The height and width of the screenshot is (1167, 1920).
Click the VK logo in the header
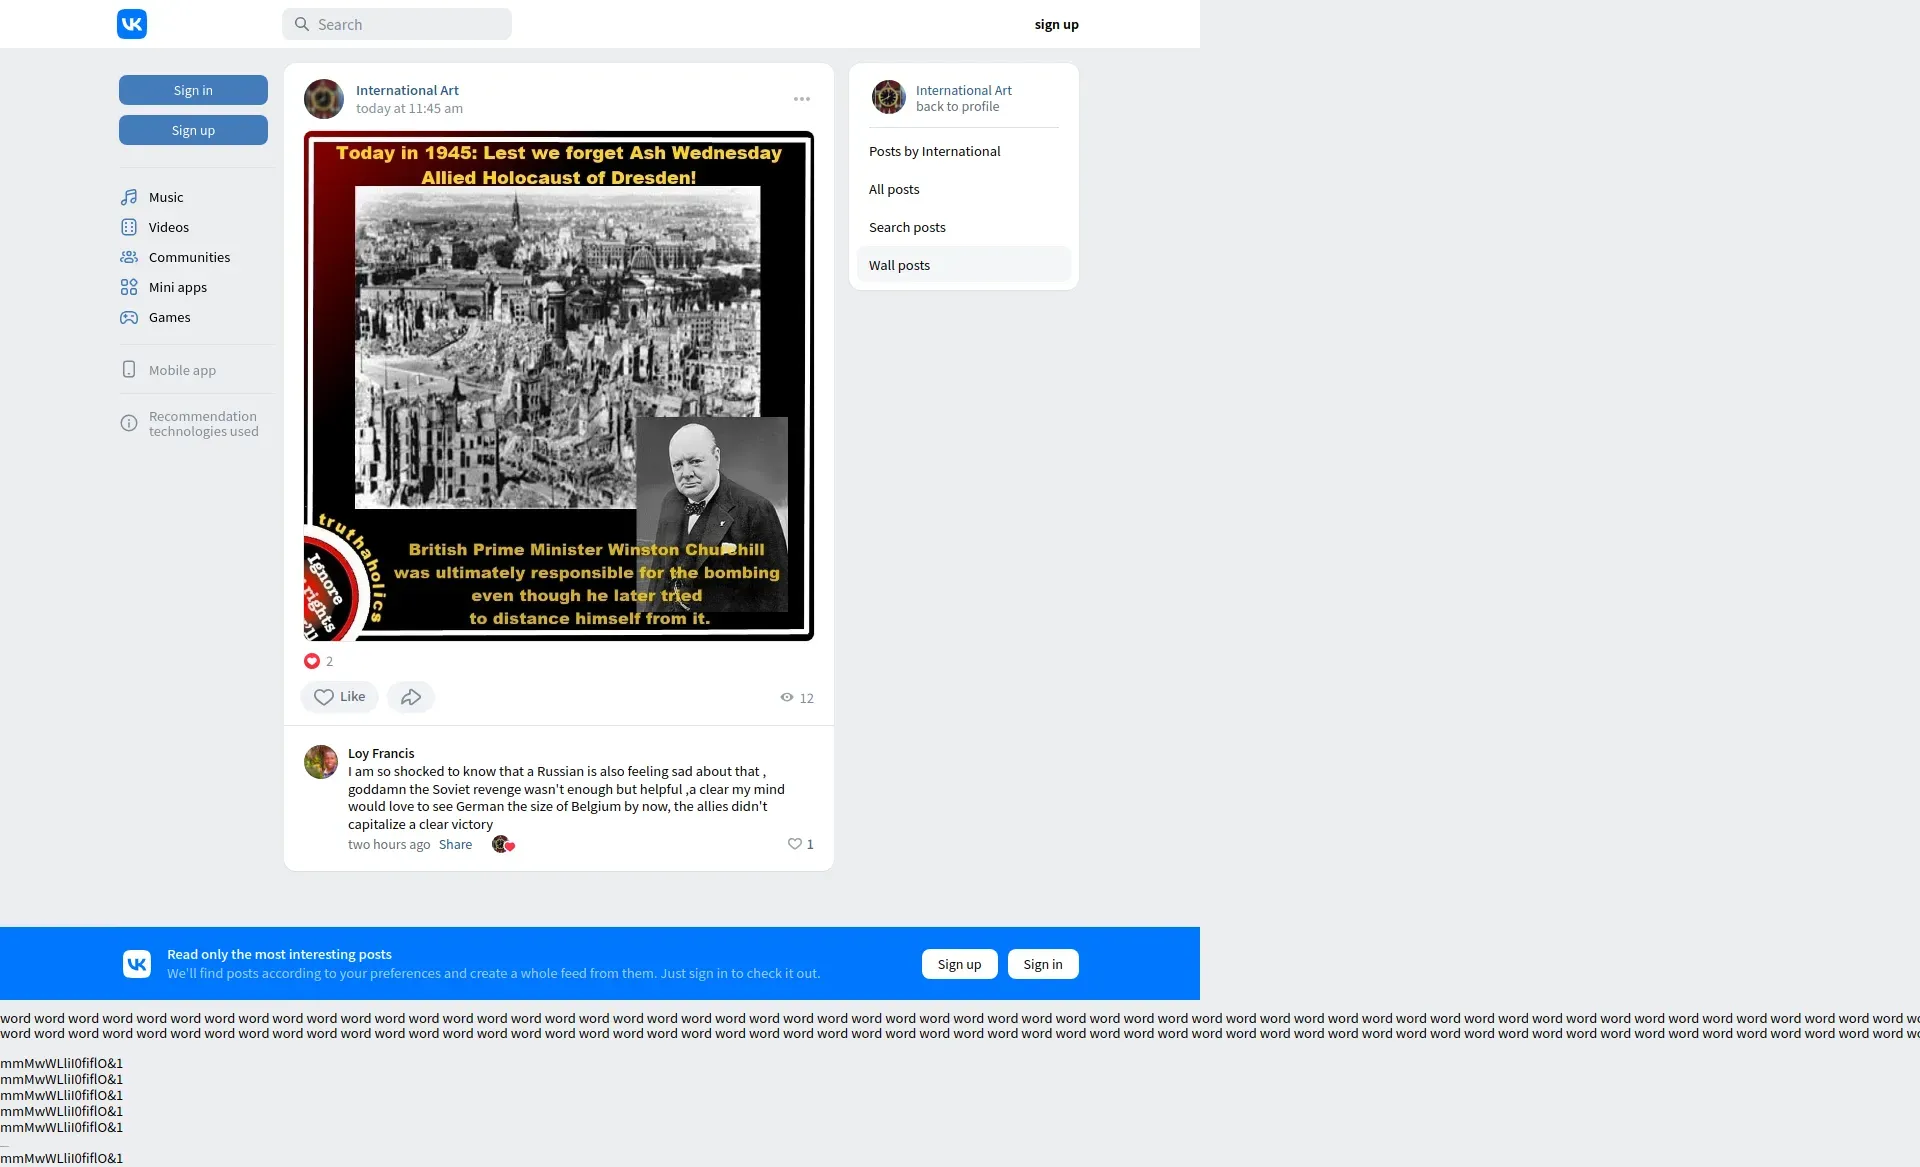pos(132,24)
